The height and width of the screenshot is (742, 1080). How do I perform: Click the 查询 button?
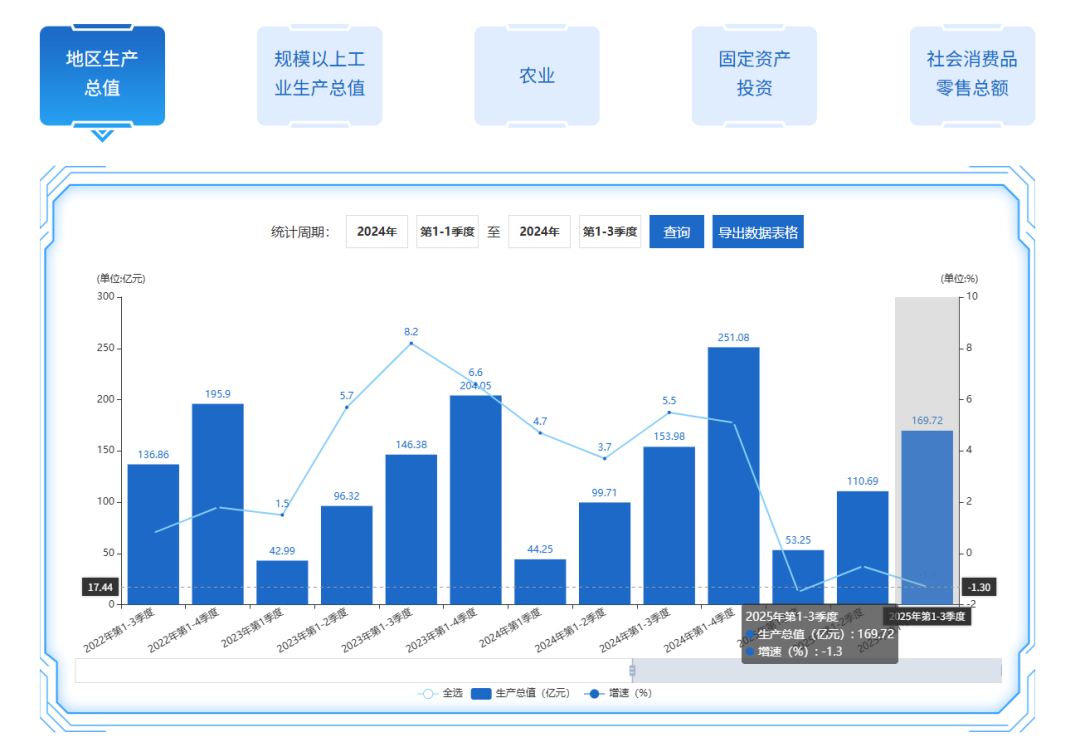677,232
